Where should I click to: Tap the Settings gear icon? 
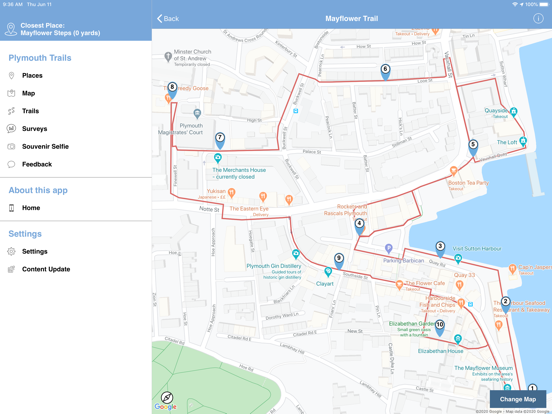pos(11,251)
